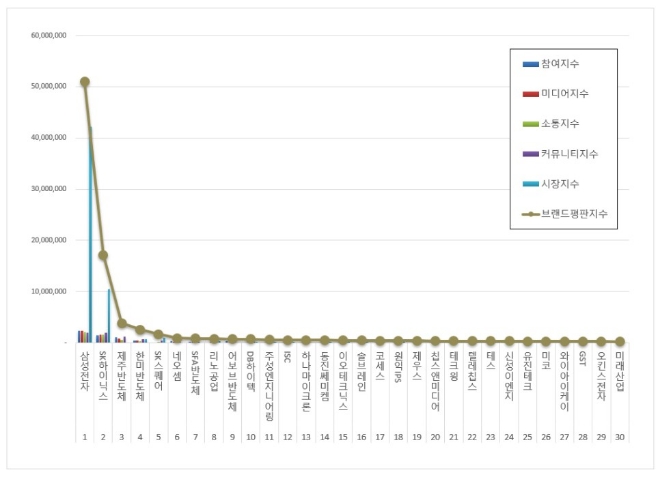Select the 한미반도체 x-axis category label

coord(140,370)
